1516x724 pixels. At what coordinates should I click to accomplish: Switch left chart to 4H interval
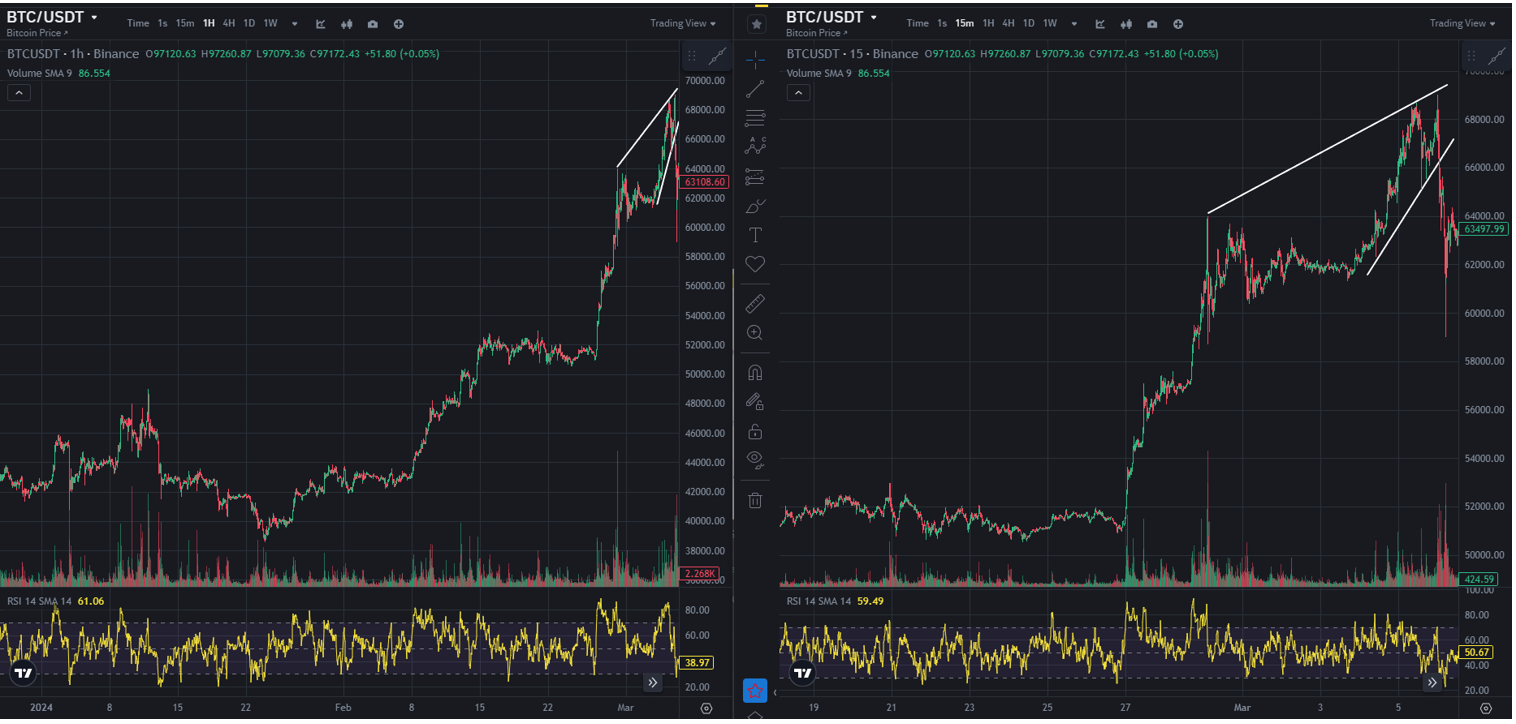pyautogui.click(x=229, y=23)
